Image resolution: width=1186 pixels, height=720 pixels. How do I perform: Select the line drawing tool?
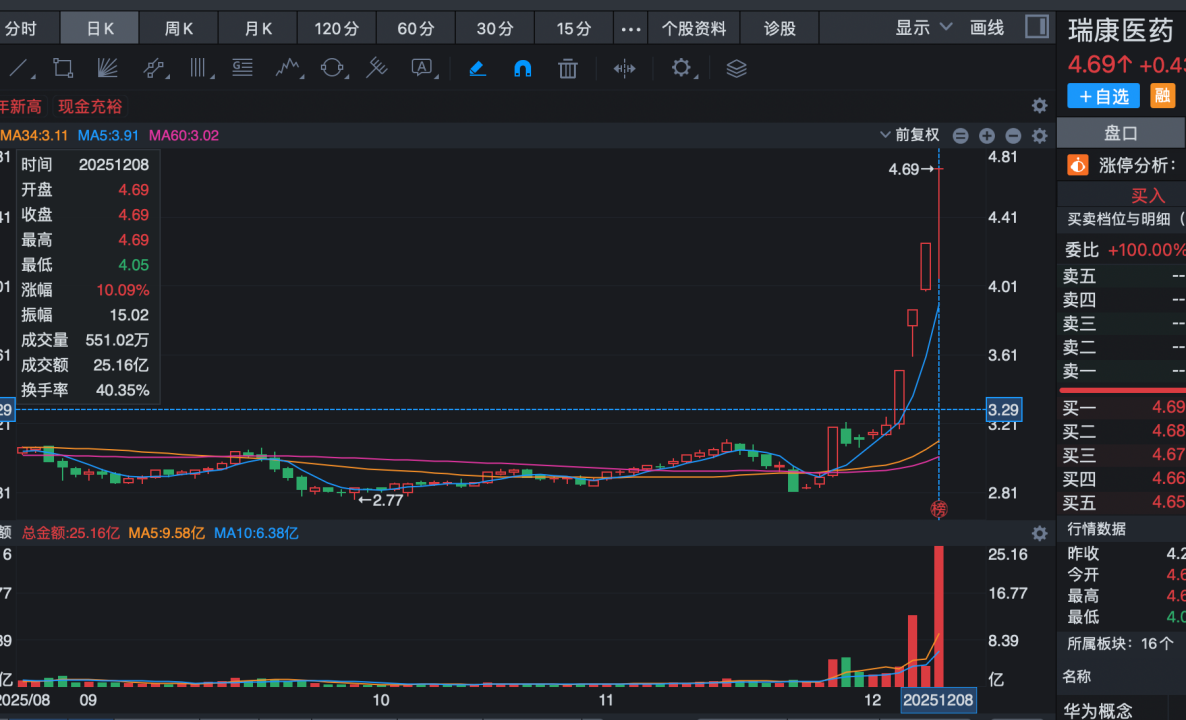pyautogui.click(x=19, y=69)
